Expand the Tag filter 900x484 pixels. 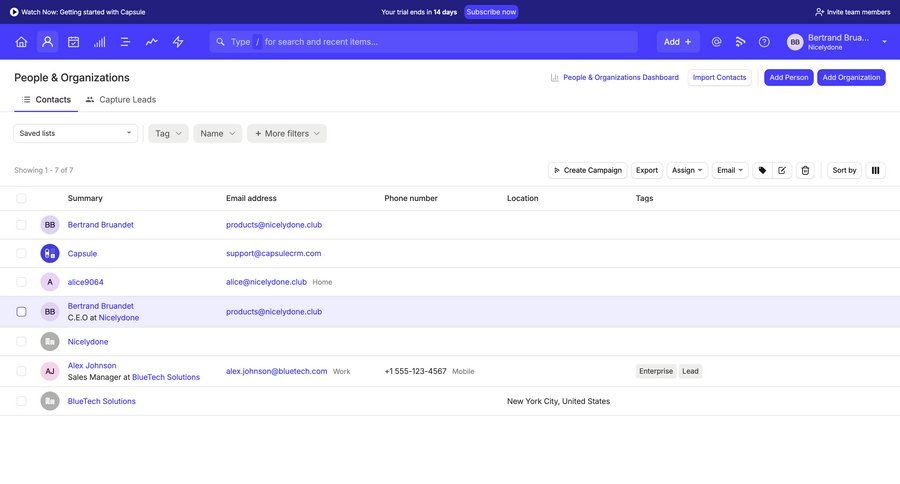tap(168, 133)
